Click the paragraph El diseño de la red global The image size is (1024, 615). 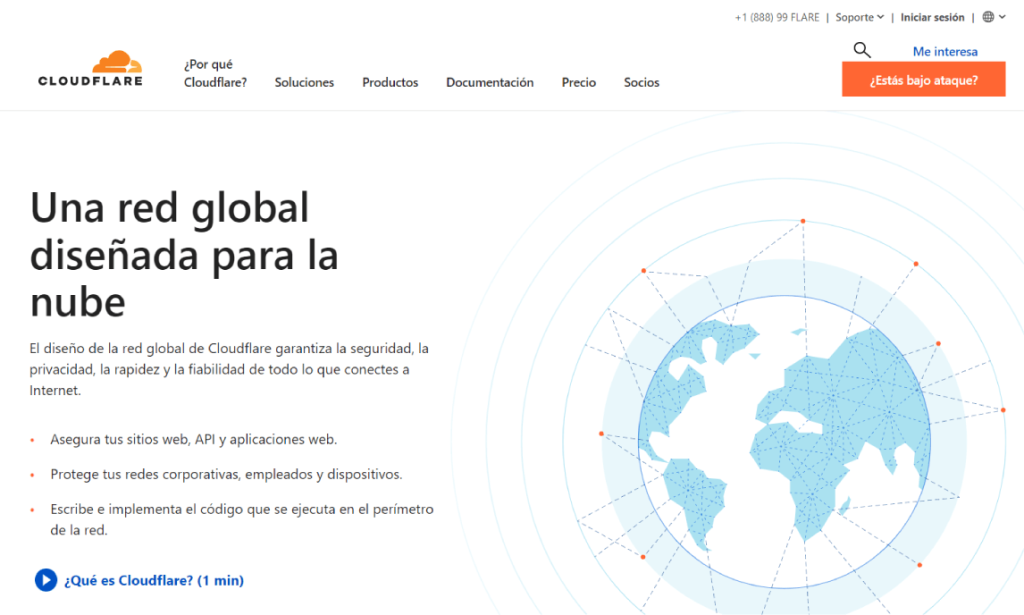click(229, 370)
